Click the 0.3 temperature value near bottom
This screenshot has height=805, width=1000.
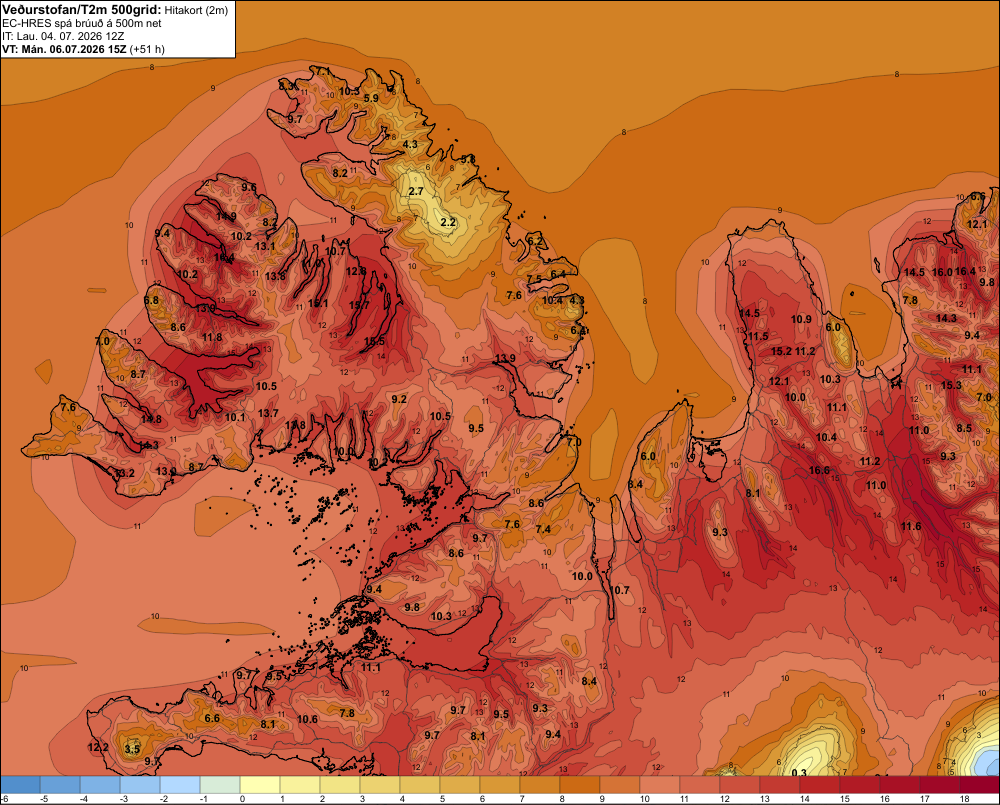pyautogui.click(x=798, y=772)
